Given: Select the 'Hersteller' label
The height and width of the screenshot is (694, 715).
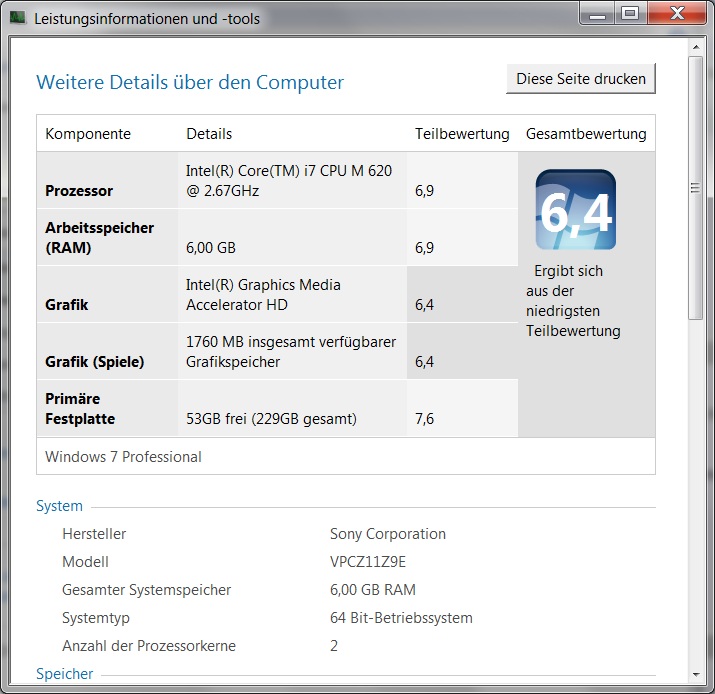Looking at the screenshot, I should (x=94, y=533).
